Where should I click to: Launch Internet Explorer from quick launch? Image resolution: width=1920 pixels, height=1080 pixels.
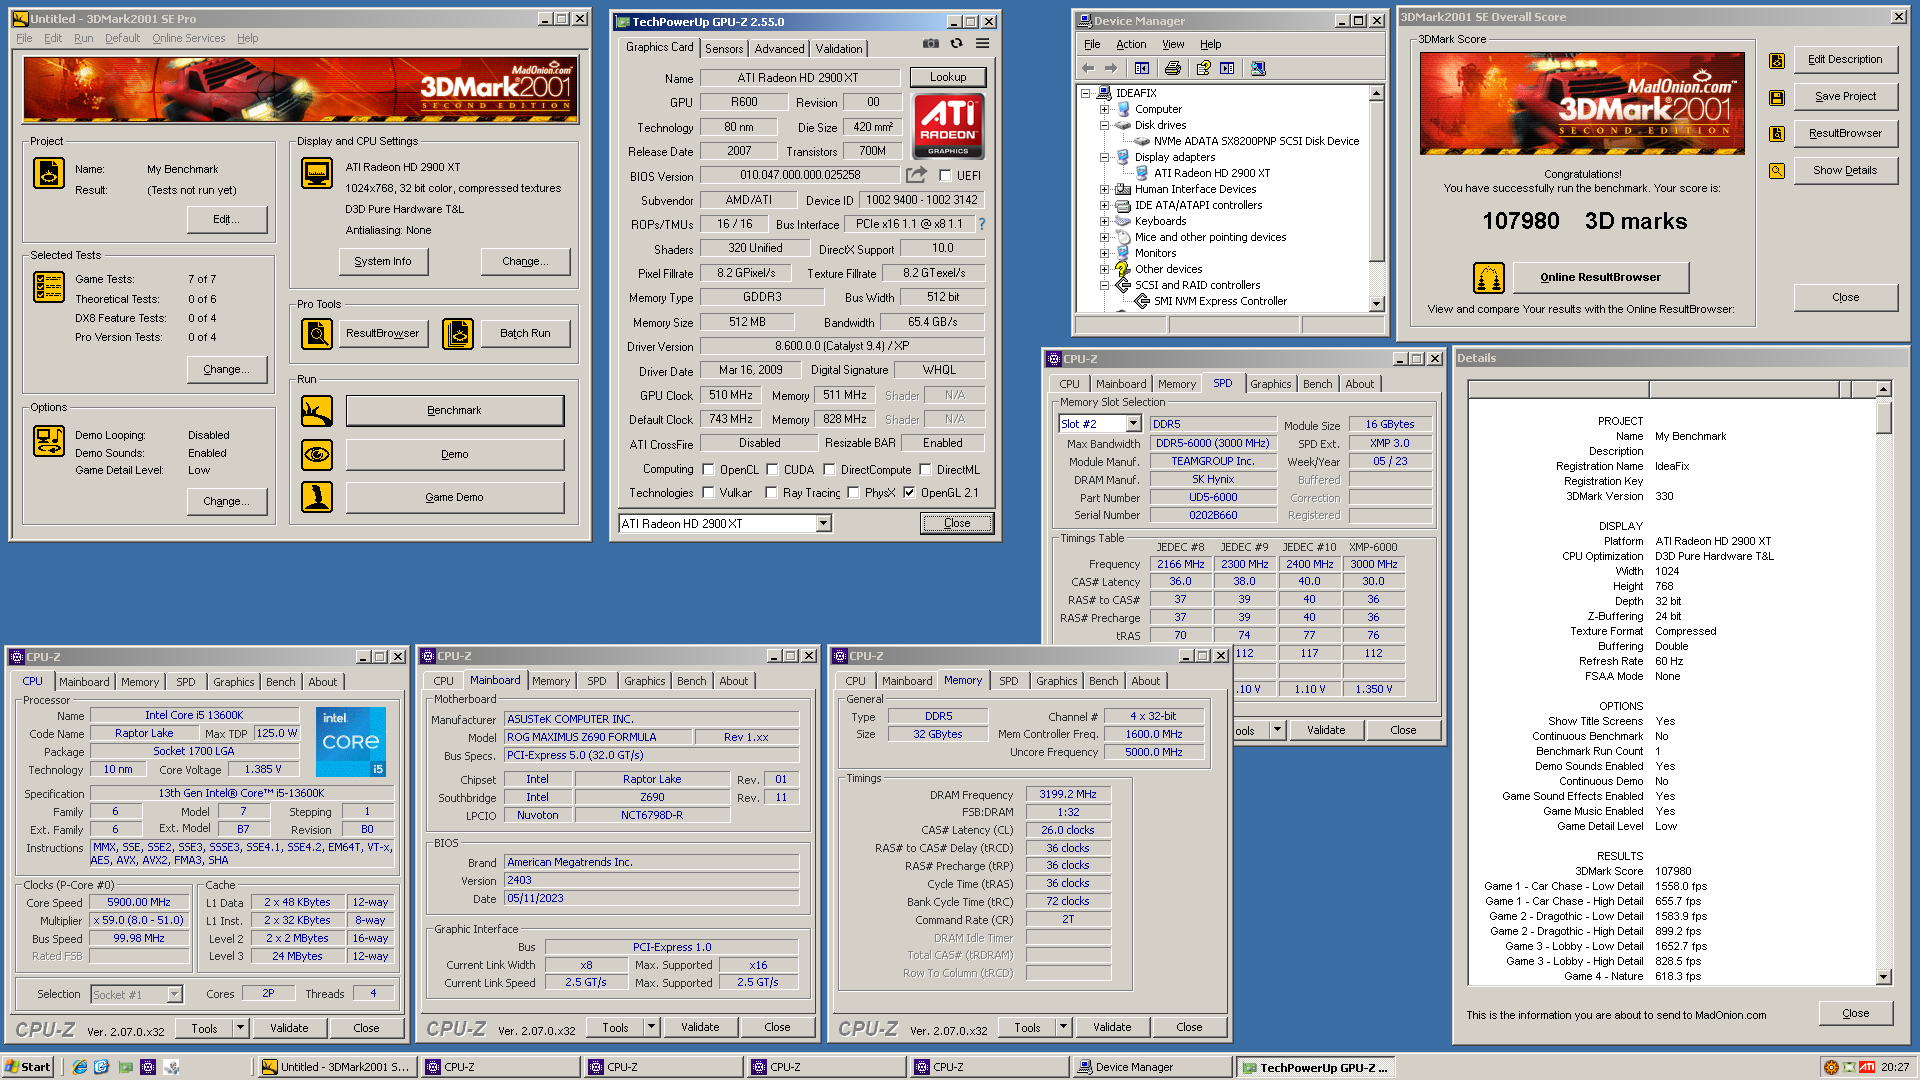(80, 1067)
